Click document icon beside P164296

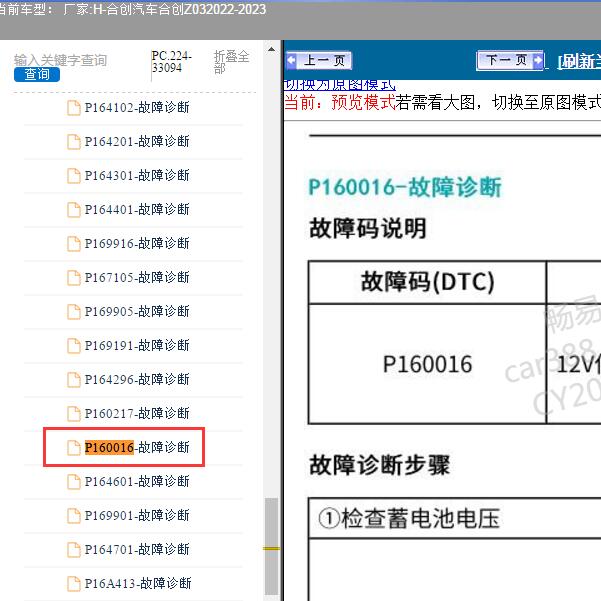click(74, 379)
